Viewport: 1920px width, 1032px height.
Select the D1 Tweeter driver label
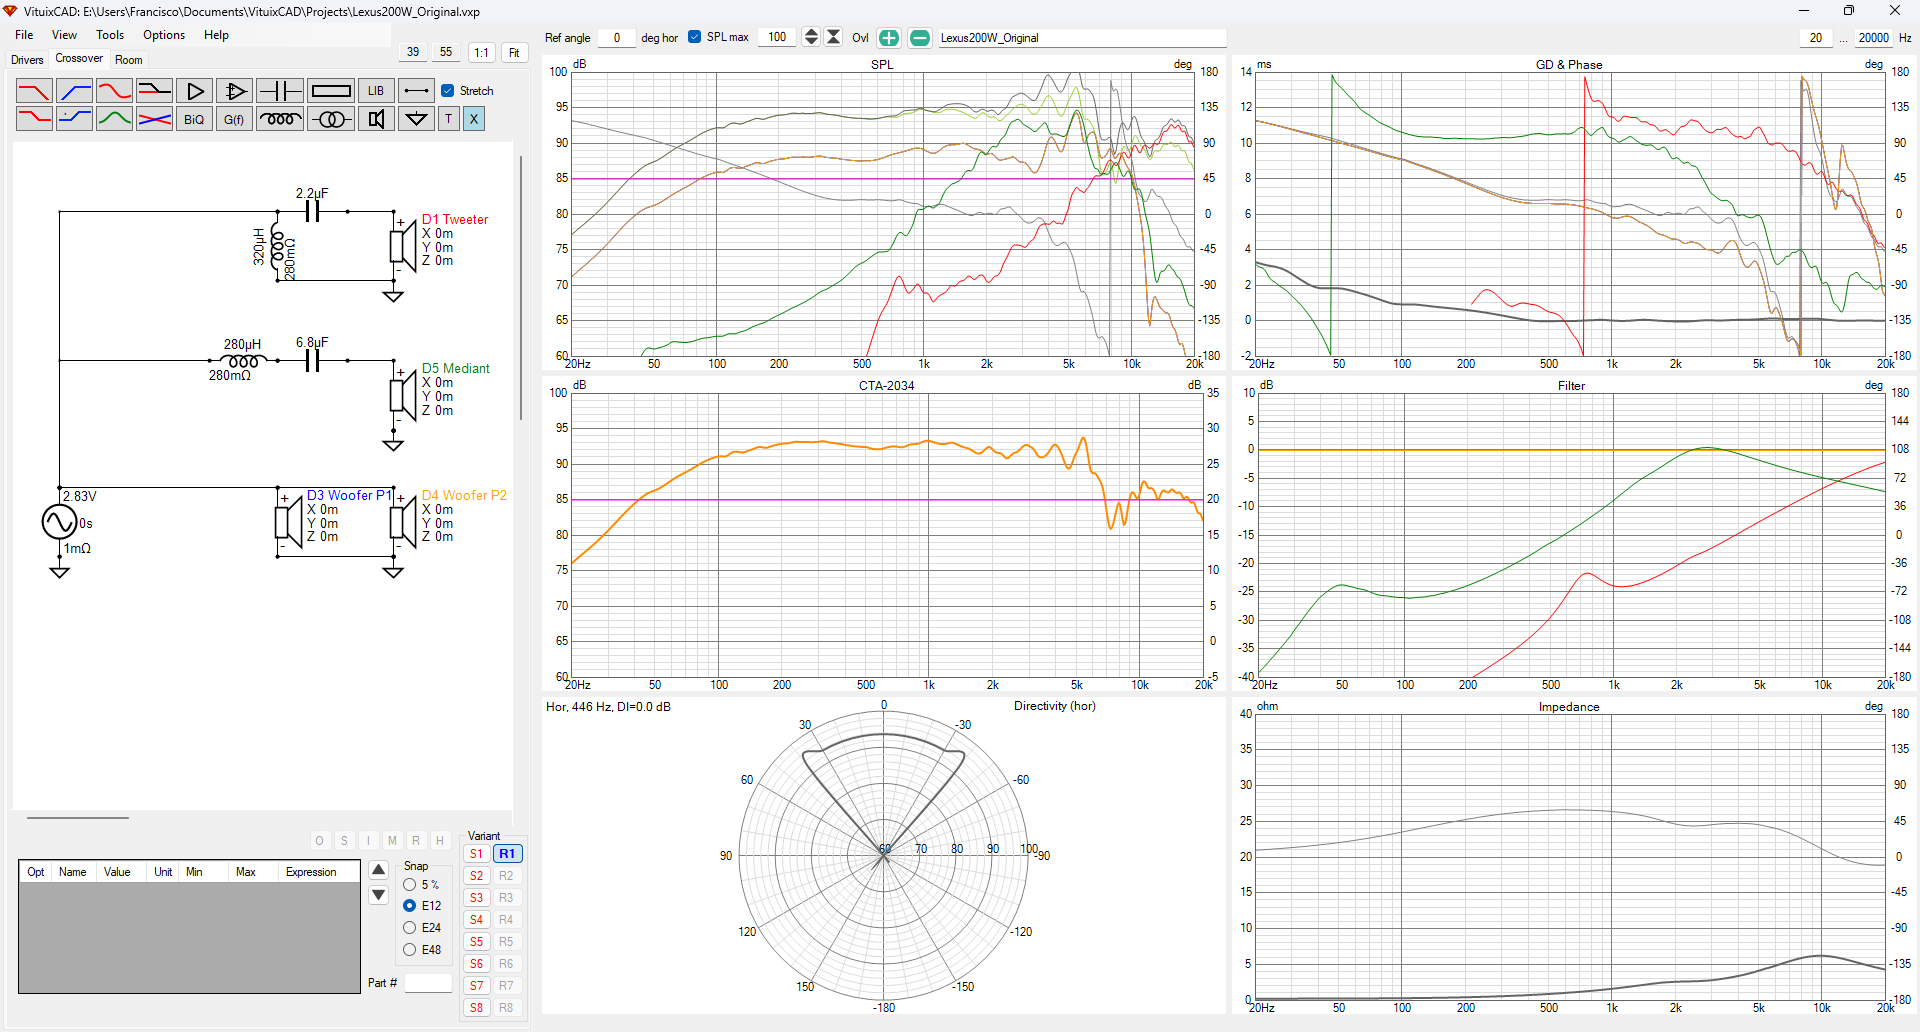pos(455,220)
